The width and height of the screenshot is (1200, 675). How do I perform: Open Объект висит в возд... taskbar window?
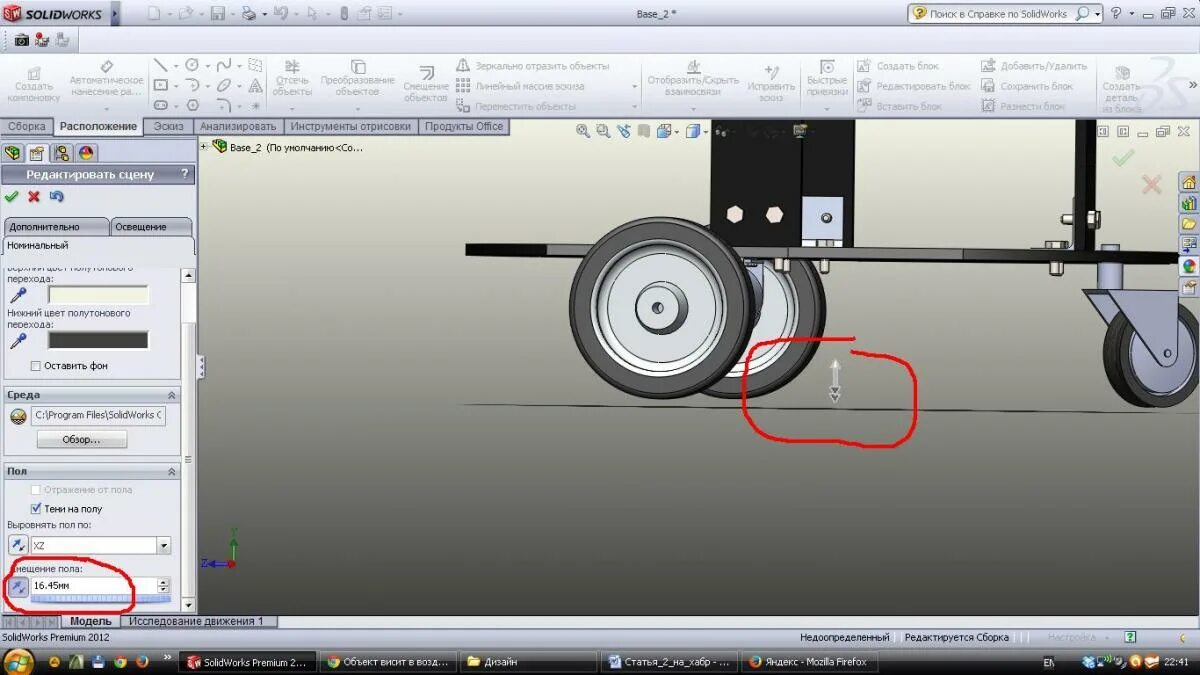coord(390,662)
